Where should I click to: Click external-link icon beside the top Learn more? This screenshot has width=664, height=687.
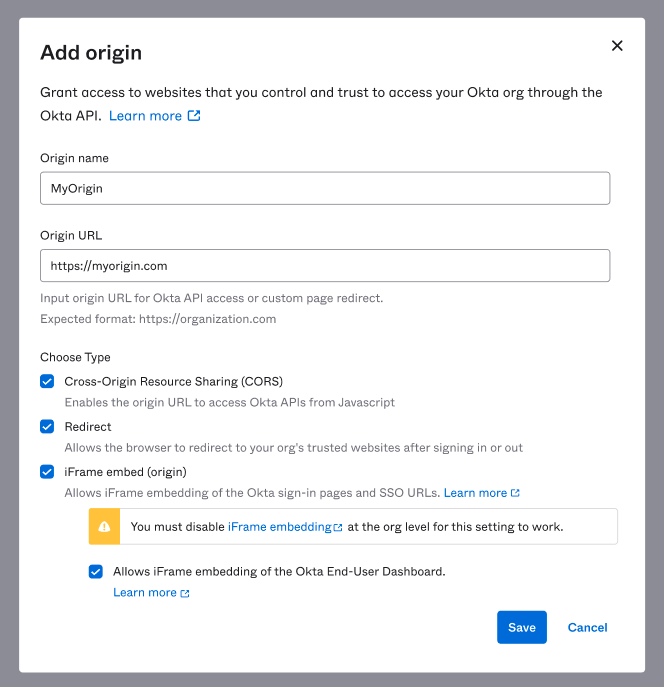(x=195, y=116)
